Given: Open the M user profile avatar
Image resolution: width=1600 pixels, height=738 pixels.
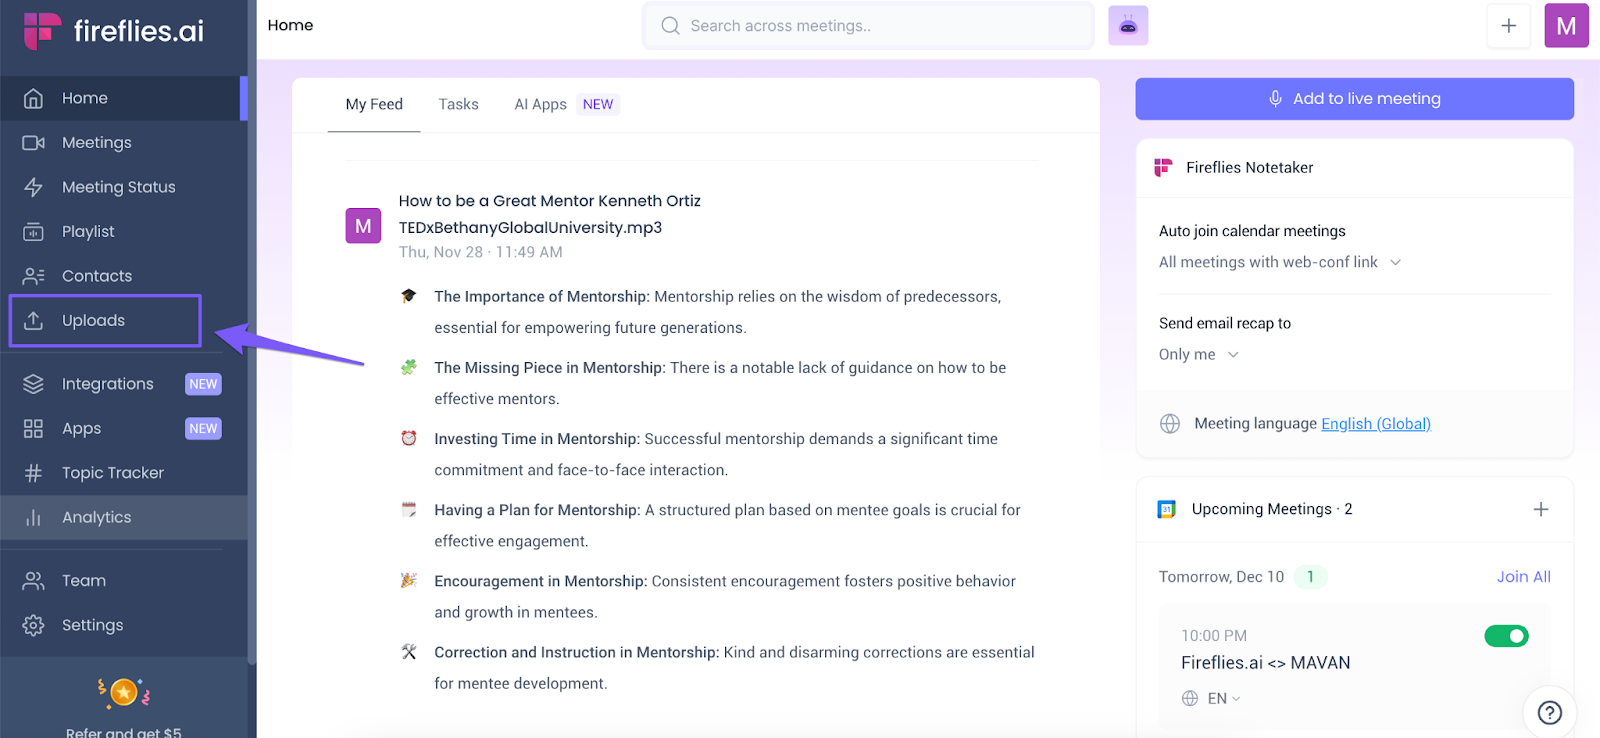Looking at the screenshot, I should [1565, 26].
